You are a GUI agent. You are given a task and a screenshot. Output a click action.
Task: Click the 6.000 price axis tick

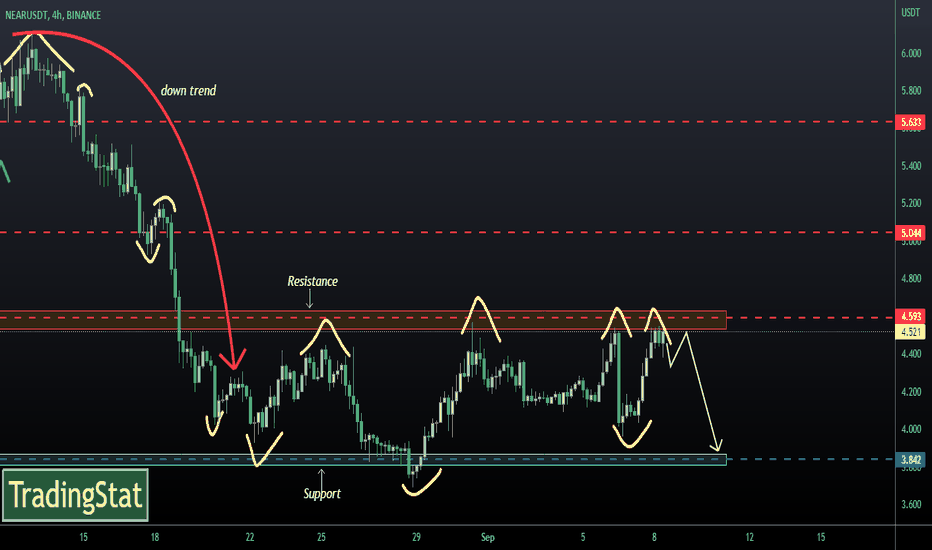tap(911, 54)
